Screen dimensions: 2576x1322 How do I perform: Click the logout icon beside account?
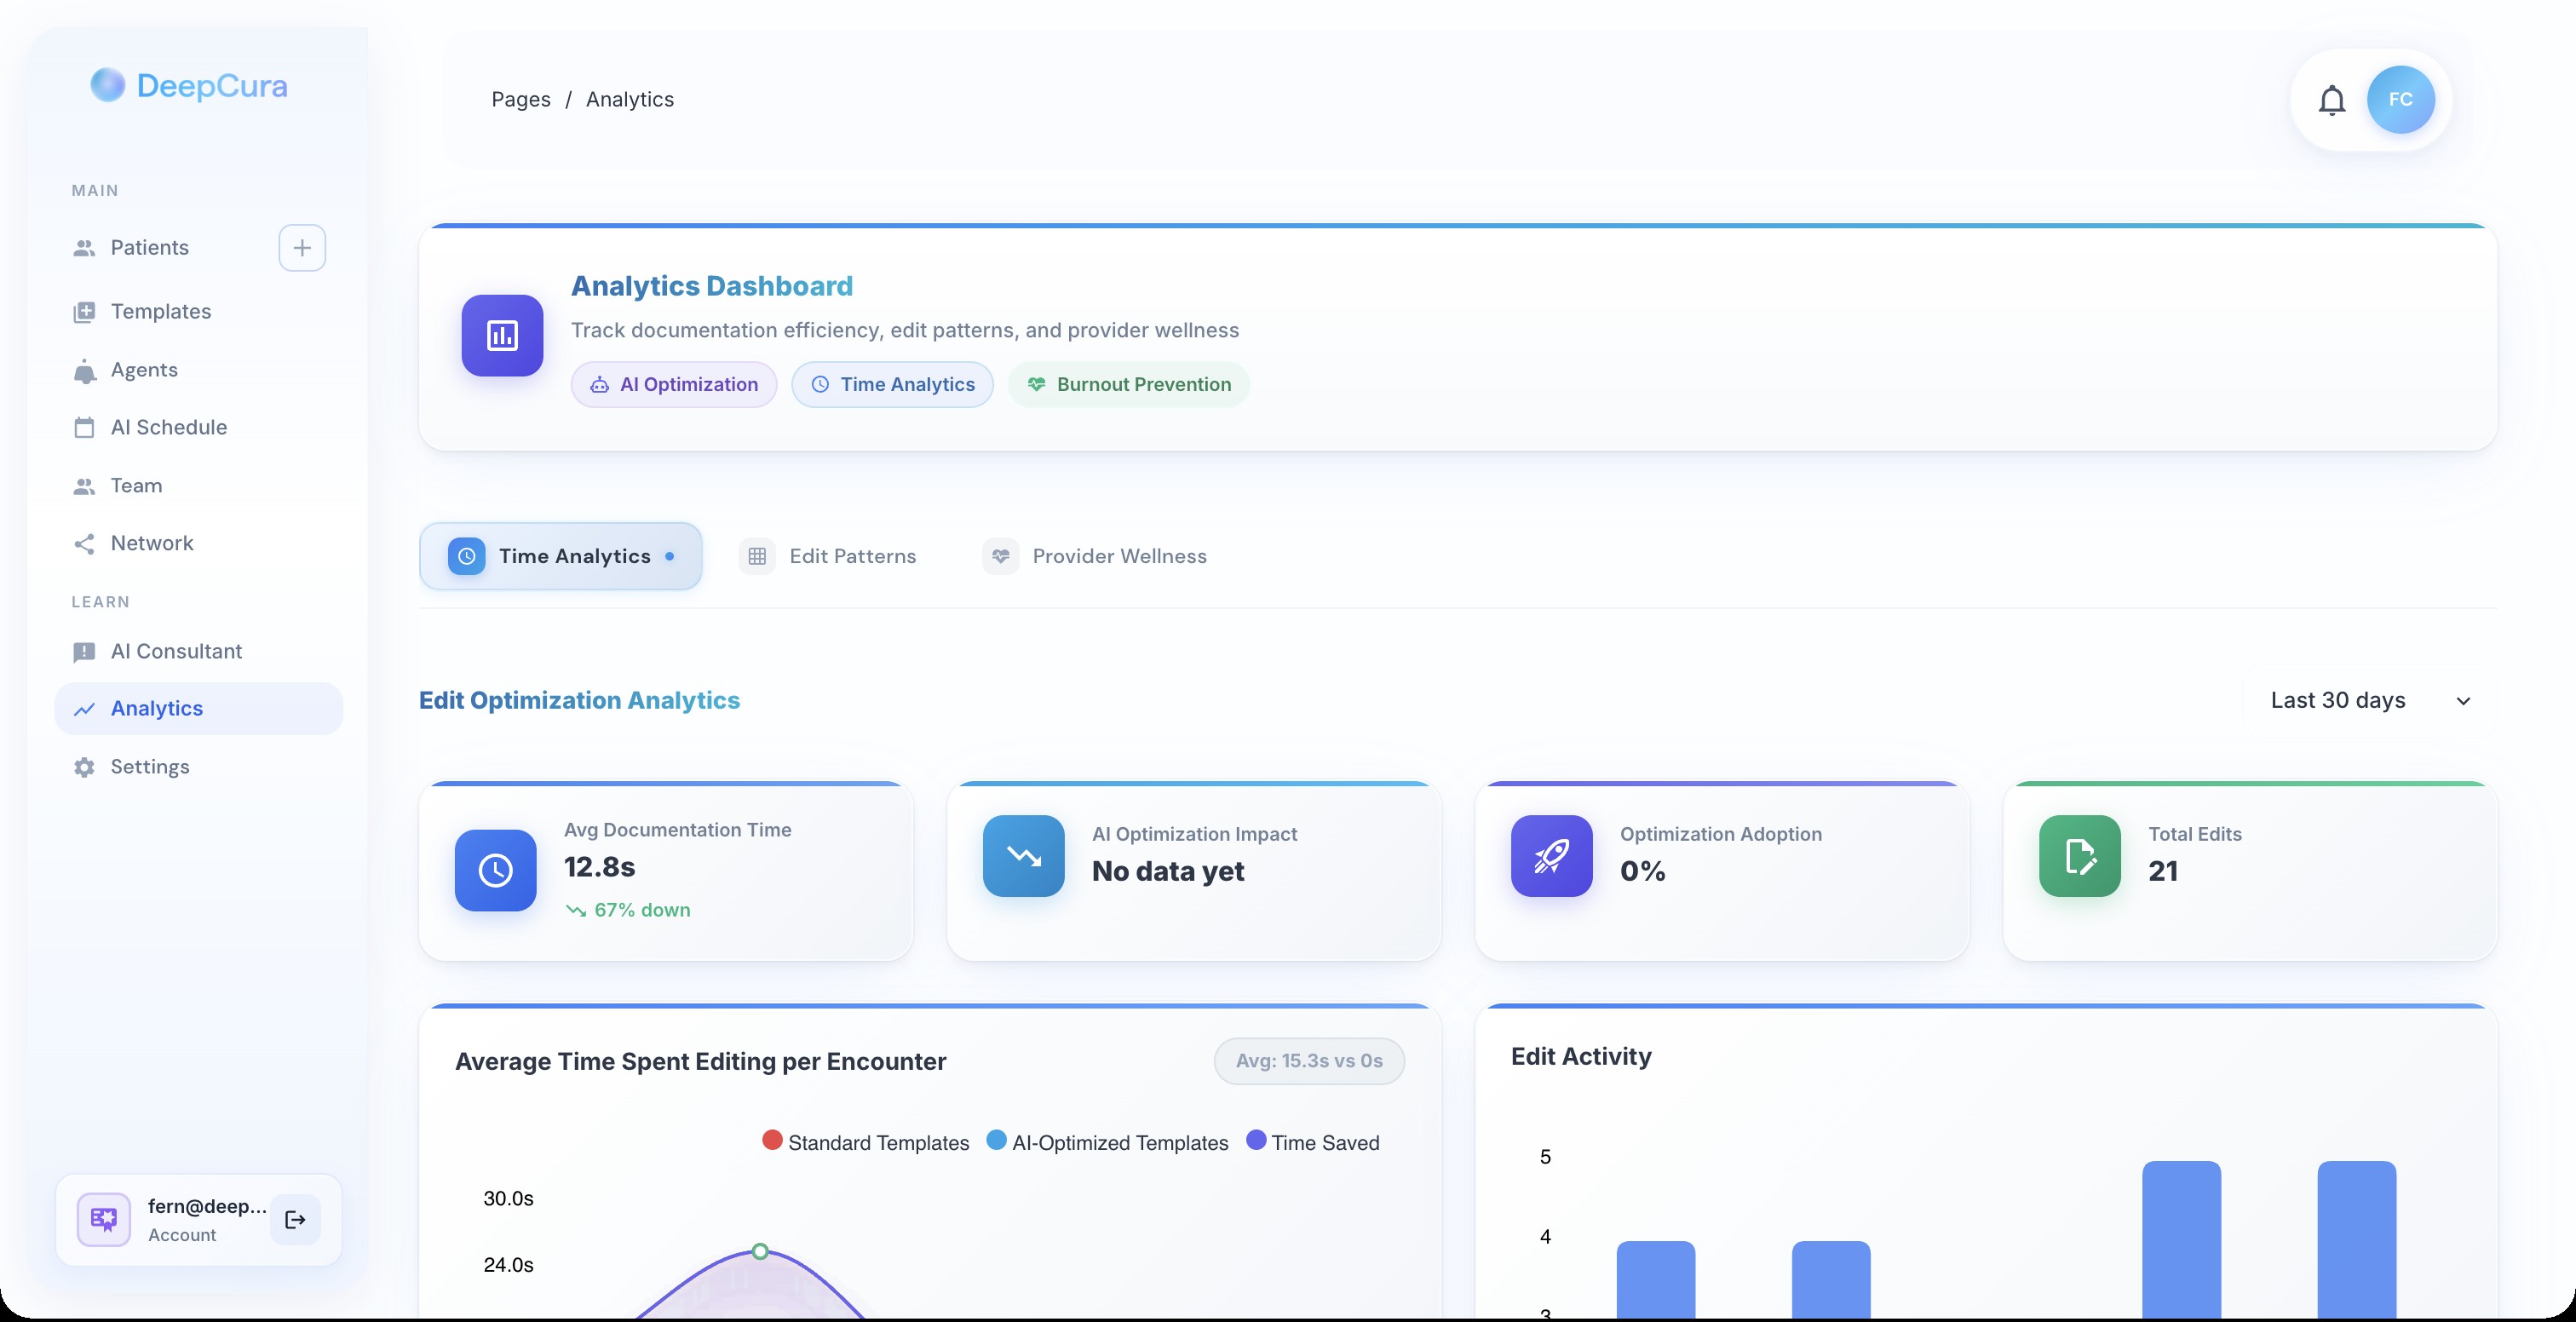coord(295,1219)
